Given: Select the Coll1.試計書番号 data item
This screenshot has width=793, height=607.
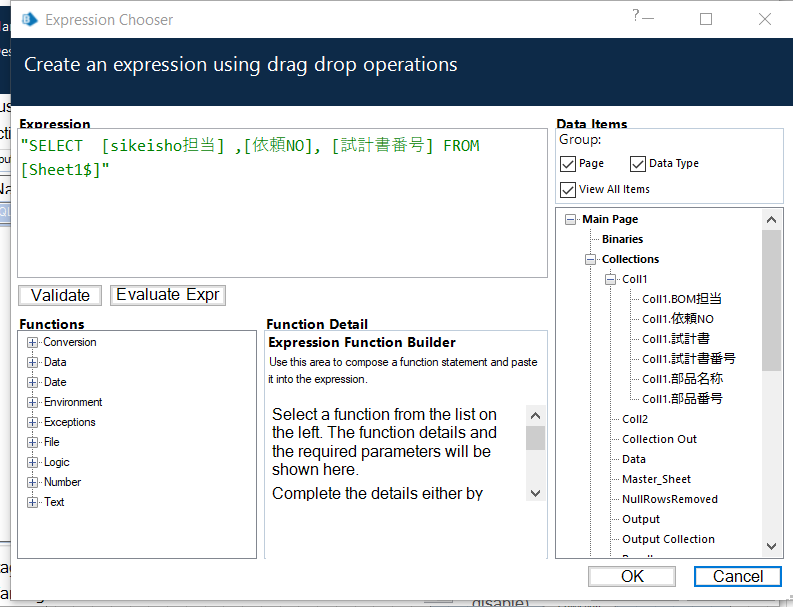Looking at the screenshot, I should tap(688, 359).
